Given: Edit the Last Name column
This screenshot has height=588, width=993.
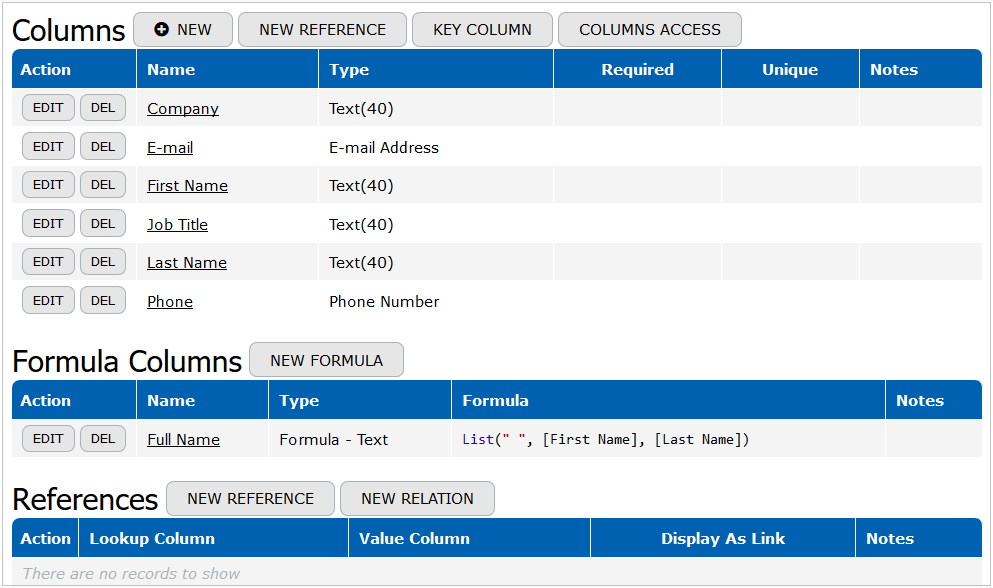Looking at the screenshot, I should (48, 262).
